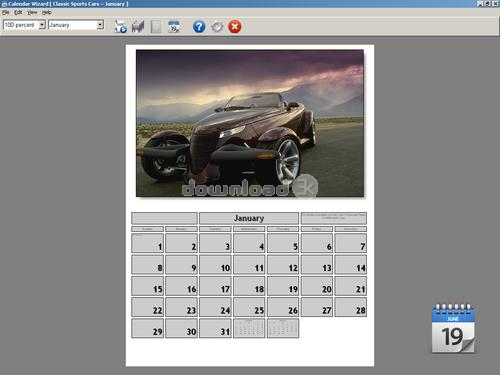This screenshot has height=375, width=500.
Task: Open settings with the gray gear icon
Action: [x=217, y=26]
